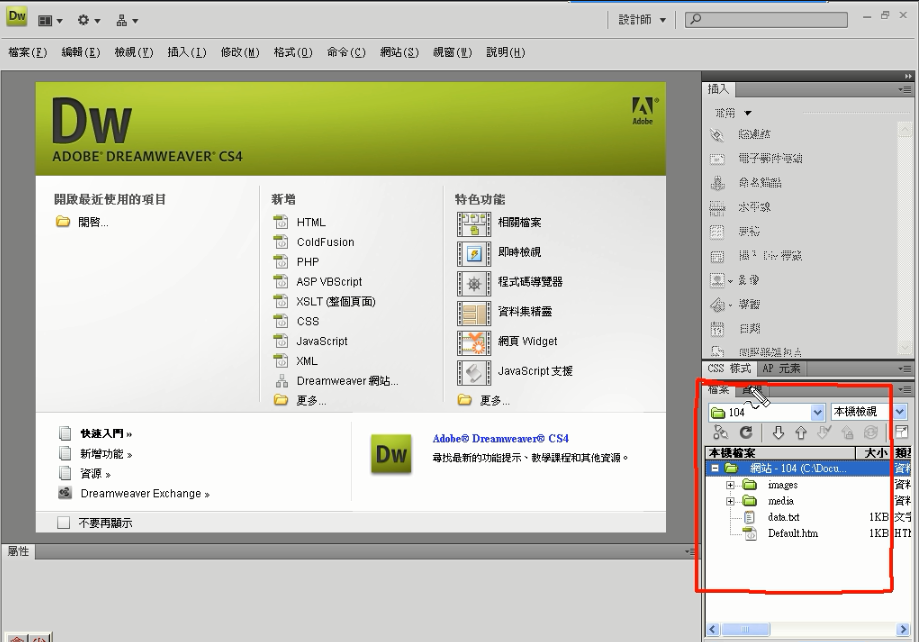The image size is (919, 642).
Task: Expand the images folder in Files tree
Action: [730, 485]
